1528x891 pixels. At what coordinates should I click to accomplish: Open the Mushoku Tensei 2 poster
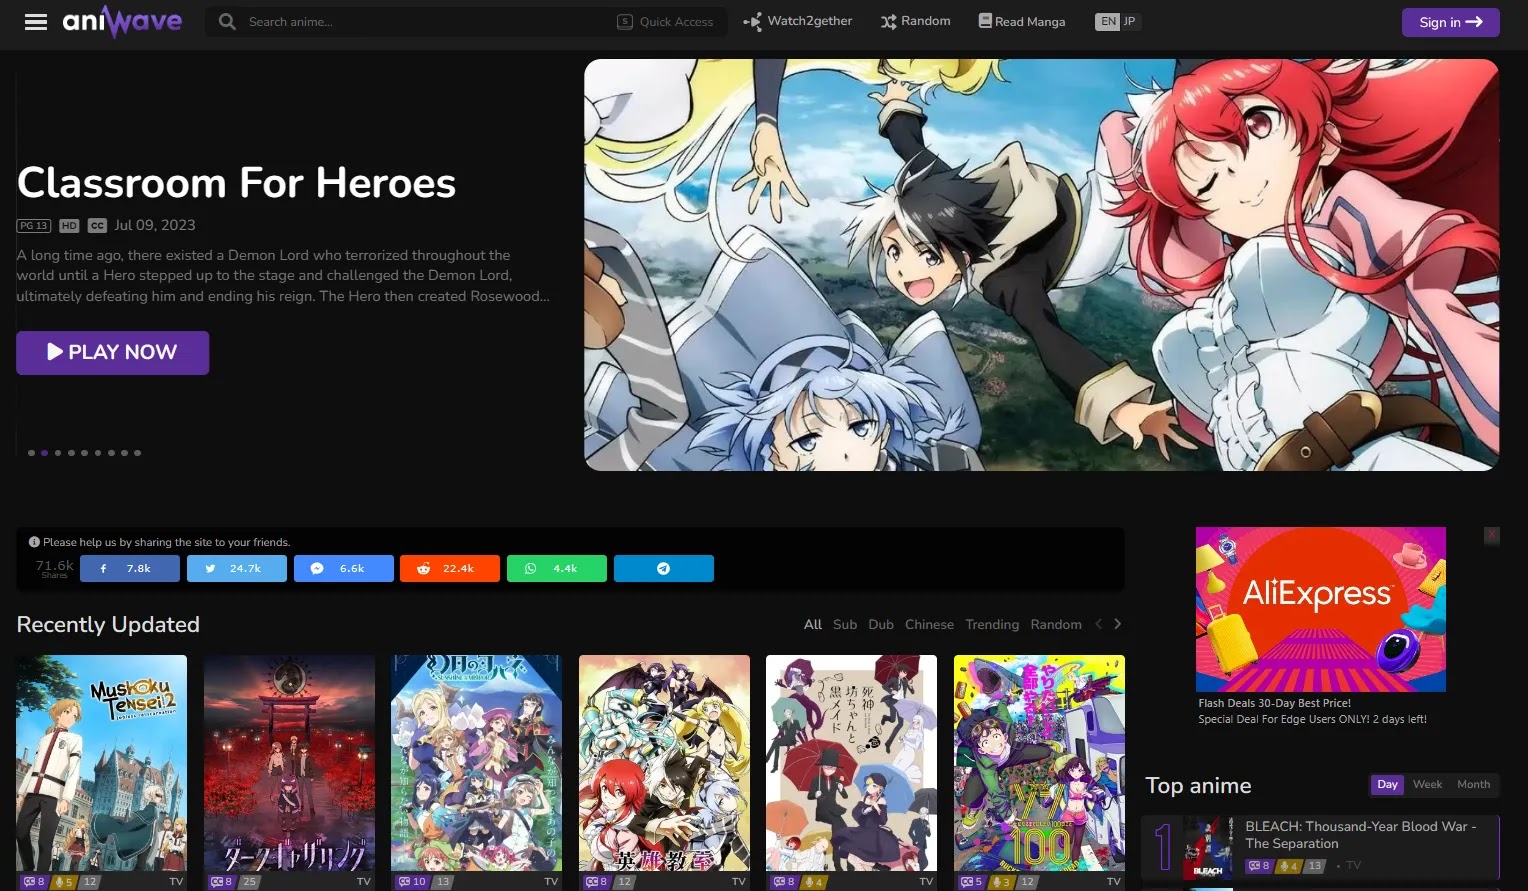point(102,772)
